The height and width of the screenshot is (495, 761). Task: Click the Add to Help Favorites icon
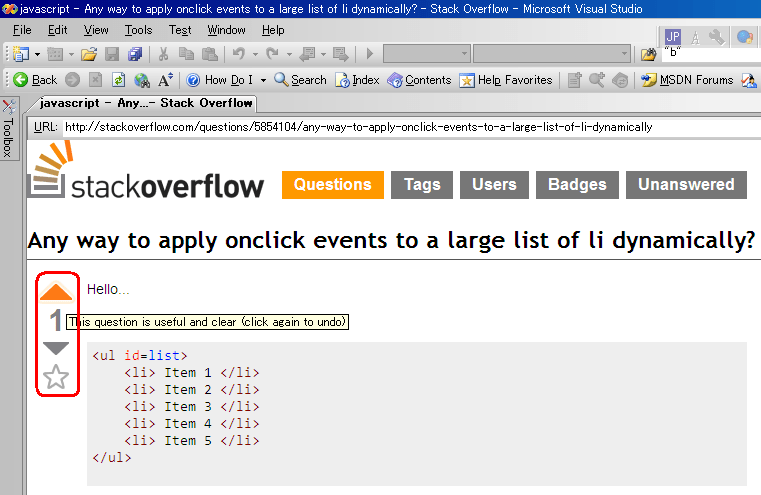(574, 80)
